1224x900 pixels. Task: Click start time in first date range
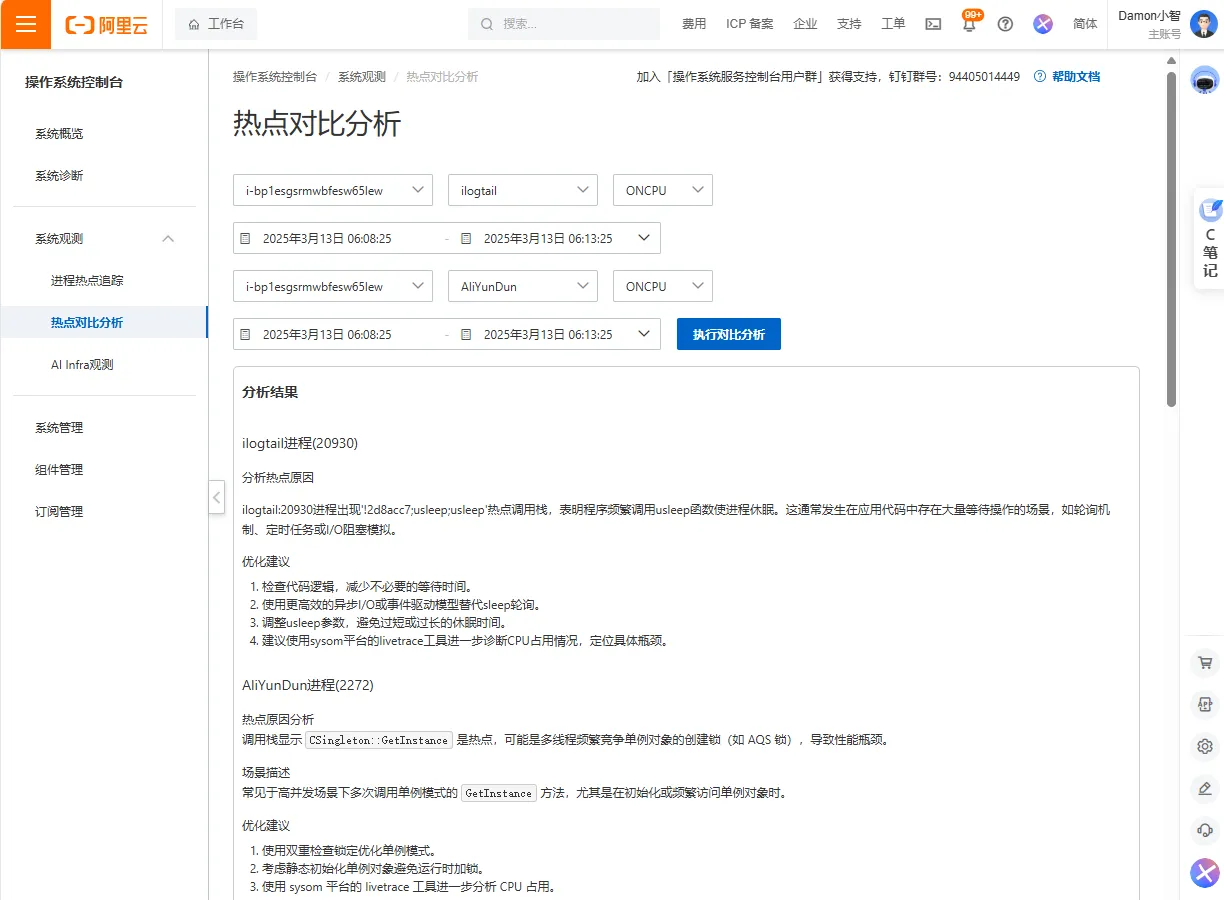[x=327, y=239]
